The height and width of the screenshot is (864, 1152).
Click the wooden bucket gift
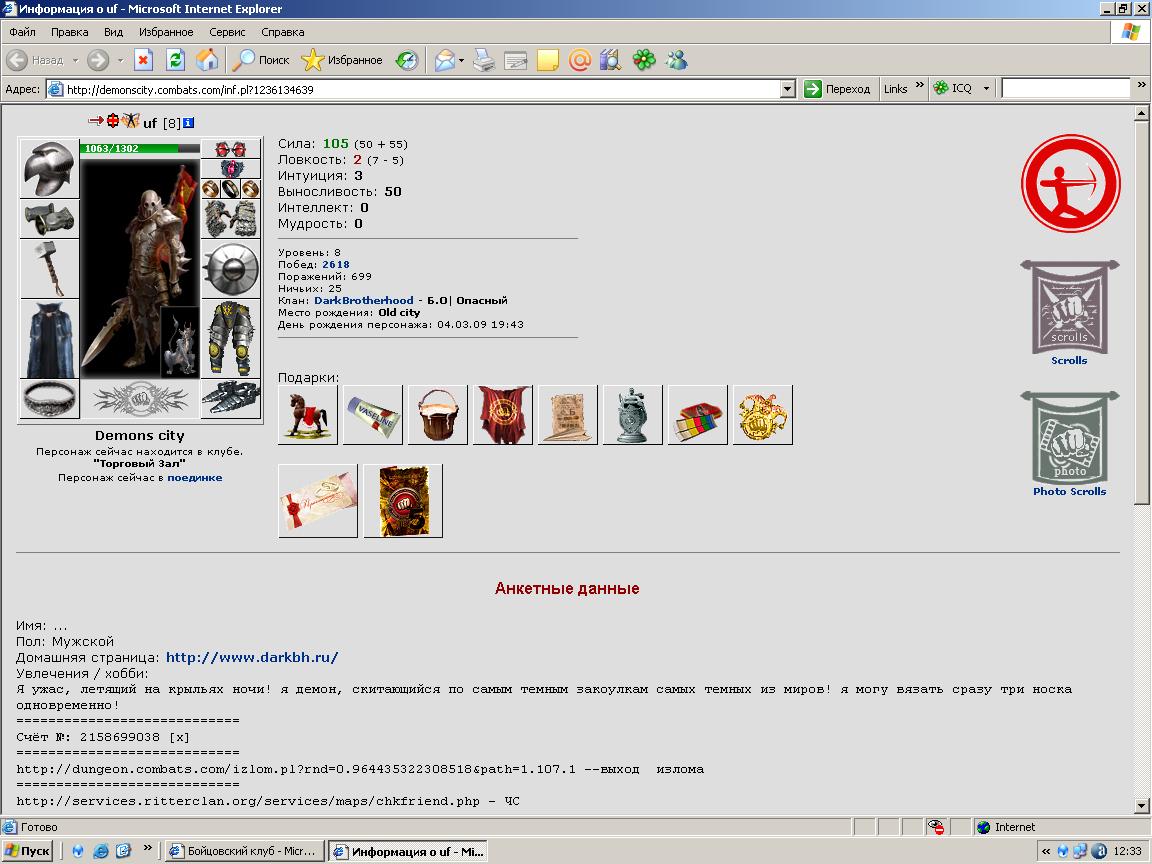pyautogui.click(x=438, y=415)
